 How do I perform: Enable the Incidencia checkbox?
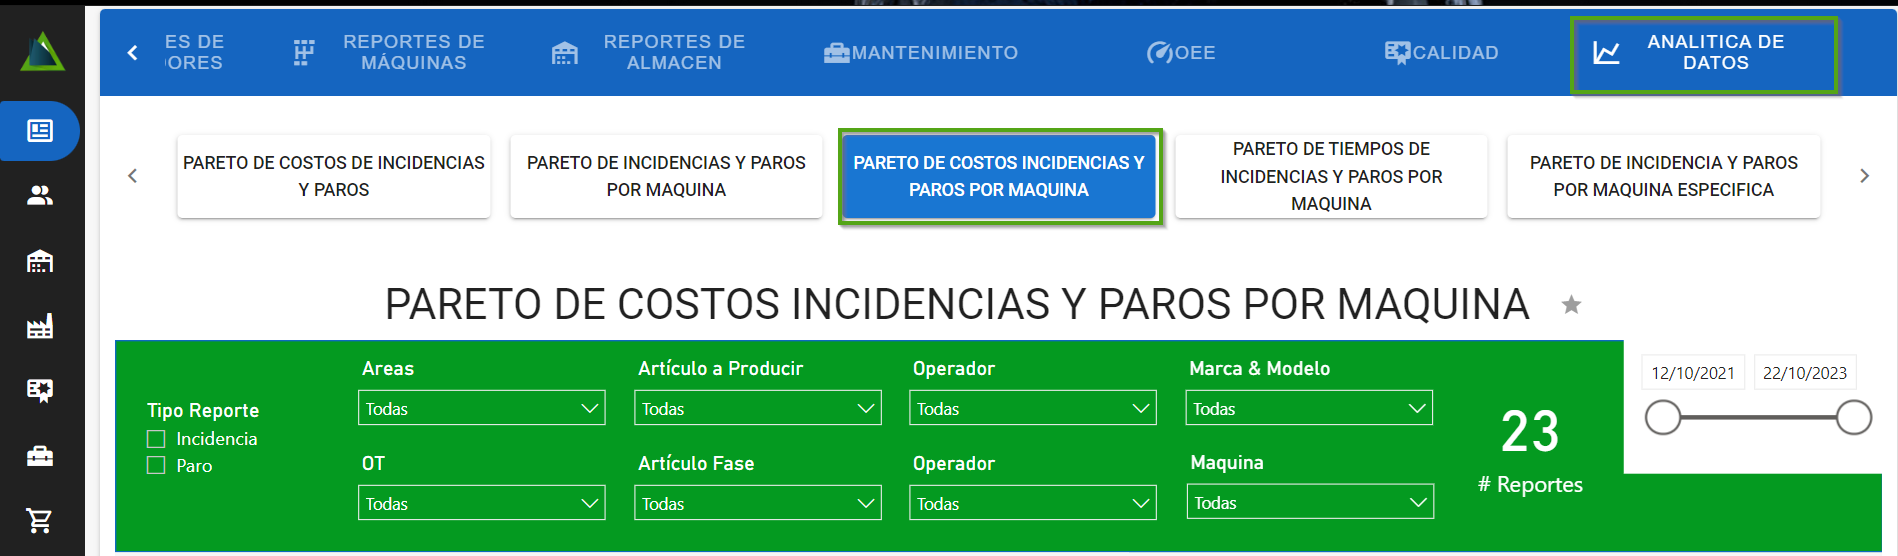click(156, 439)
